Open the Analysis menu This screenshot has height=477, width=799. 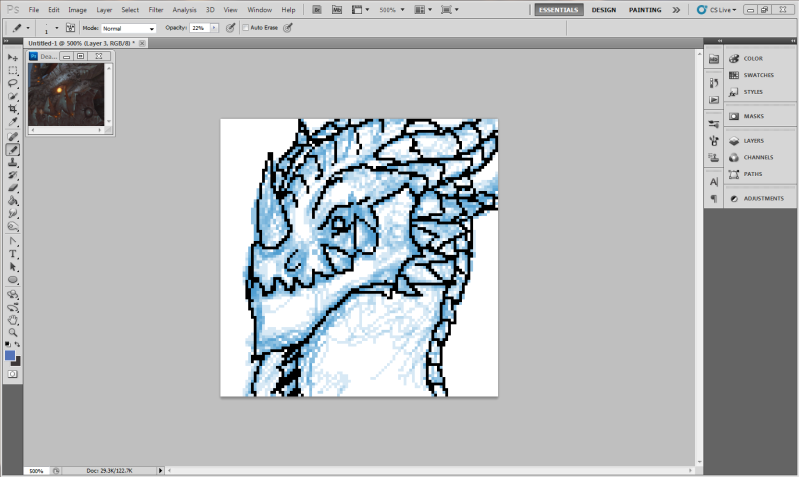pos(184,10)
